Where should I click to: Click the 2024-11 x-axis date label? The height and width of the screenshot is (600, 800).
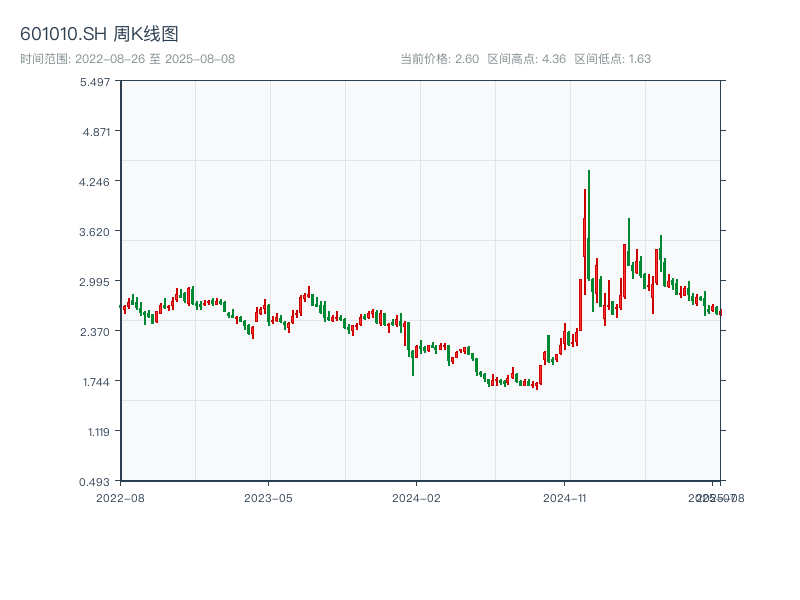click(x=565, y=497)
